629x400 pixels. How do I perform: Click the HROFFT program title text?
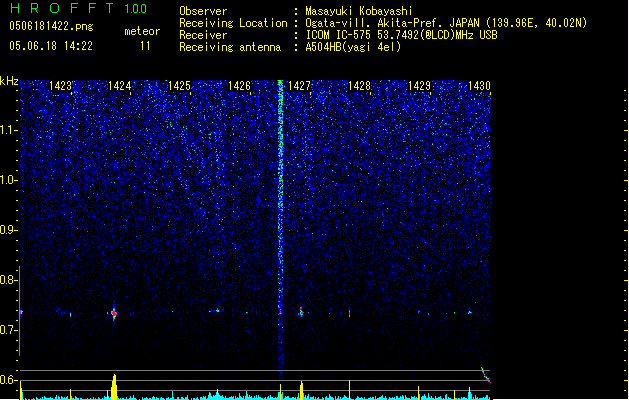click(x=62, y=8)
